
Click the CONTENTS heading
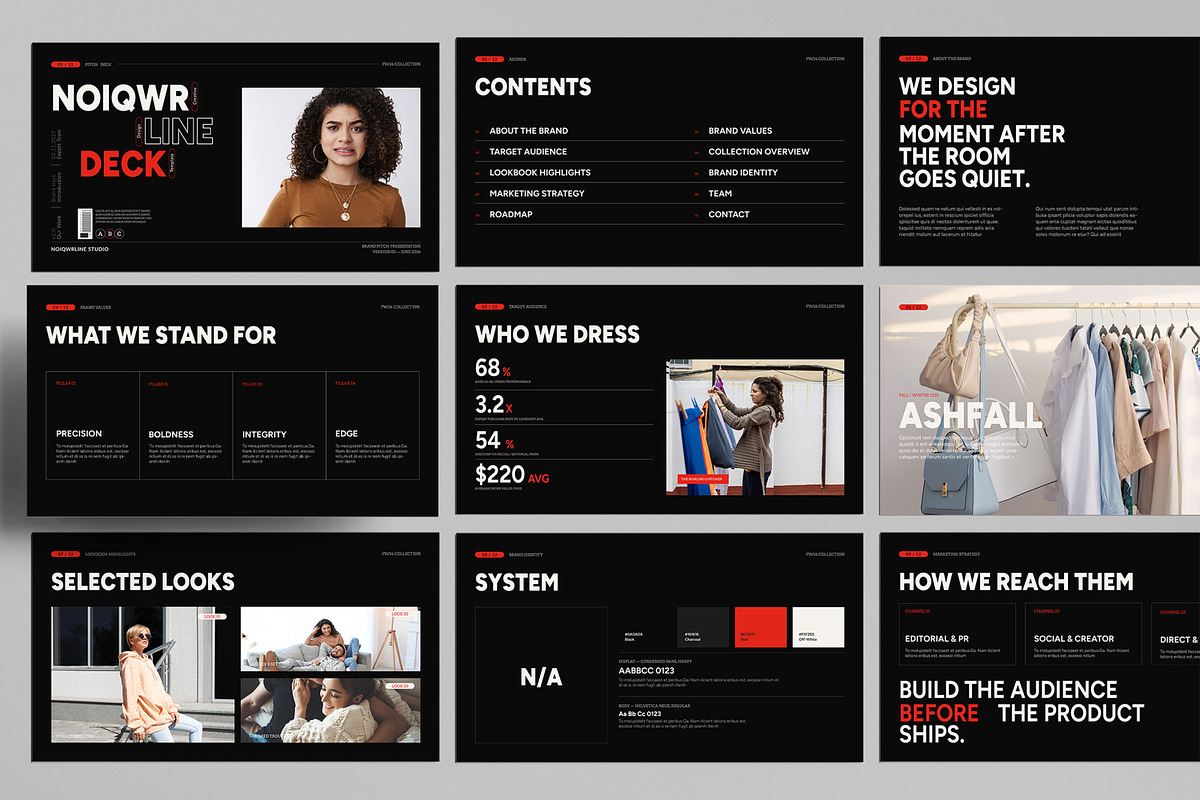coord(533,87)
